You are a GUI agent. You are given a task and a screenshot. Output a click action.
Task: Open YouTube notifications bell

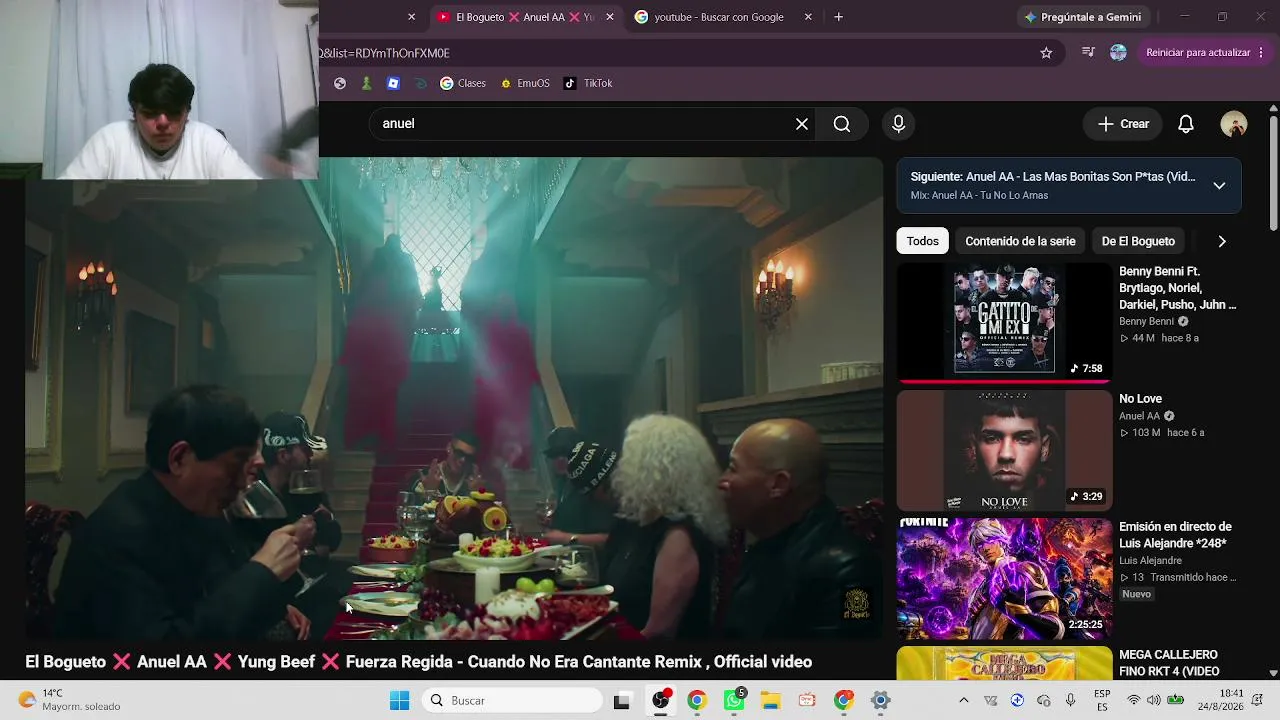[1185, 124]
